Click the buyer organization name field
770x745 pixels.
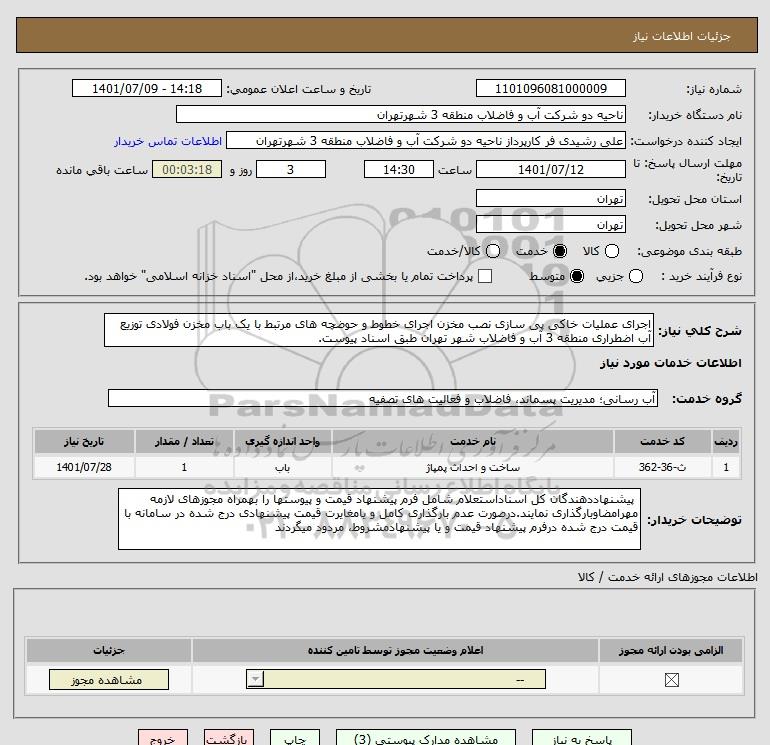point(401,114)
